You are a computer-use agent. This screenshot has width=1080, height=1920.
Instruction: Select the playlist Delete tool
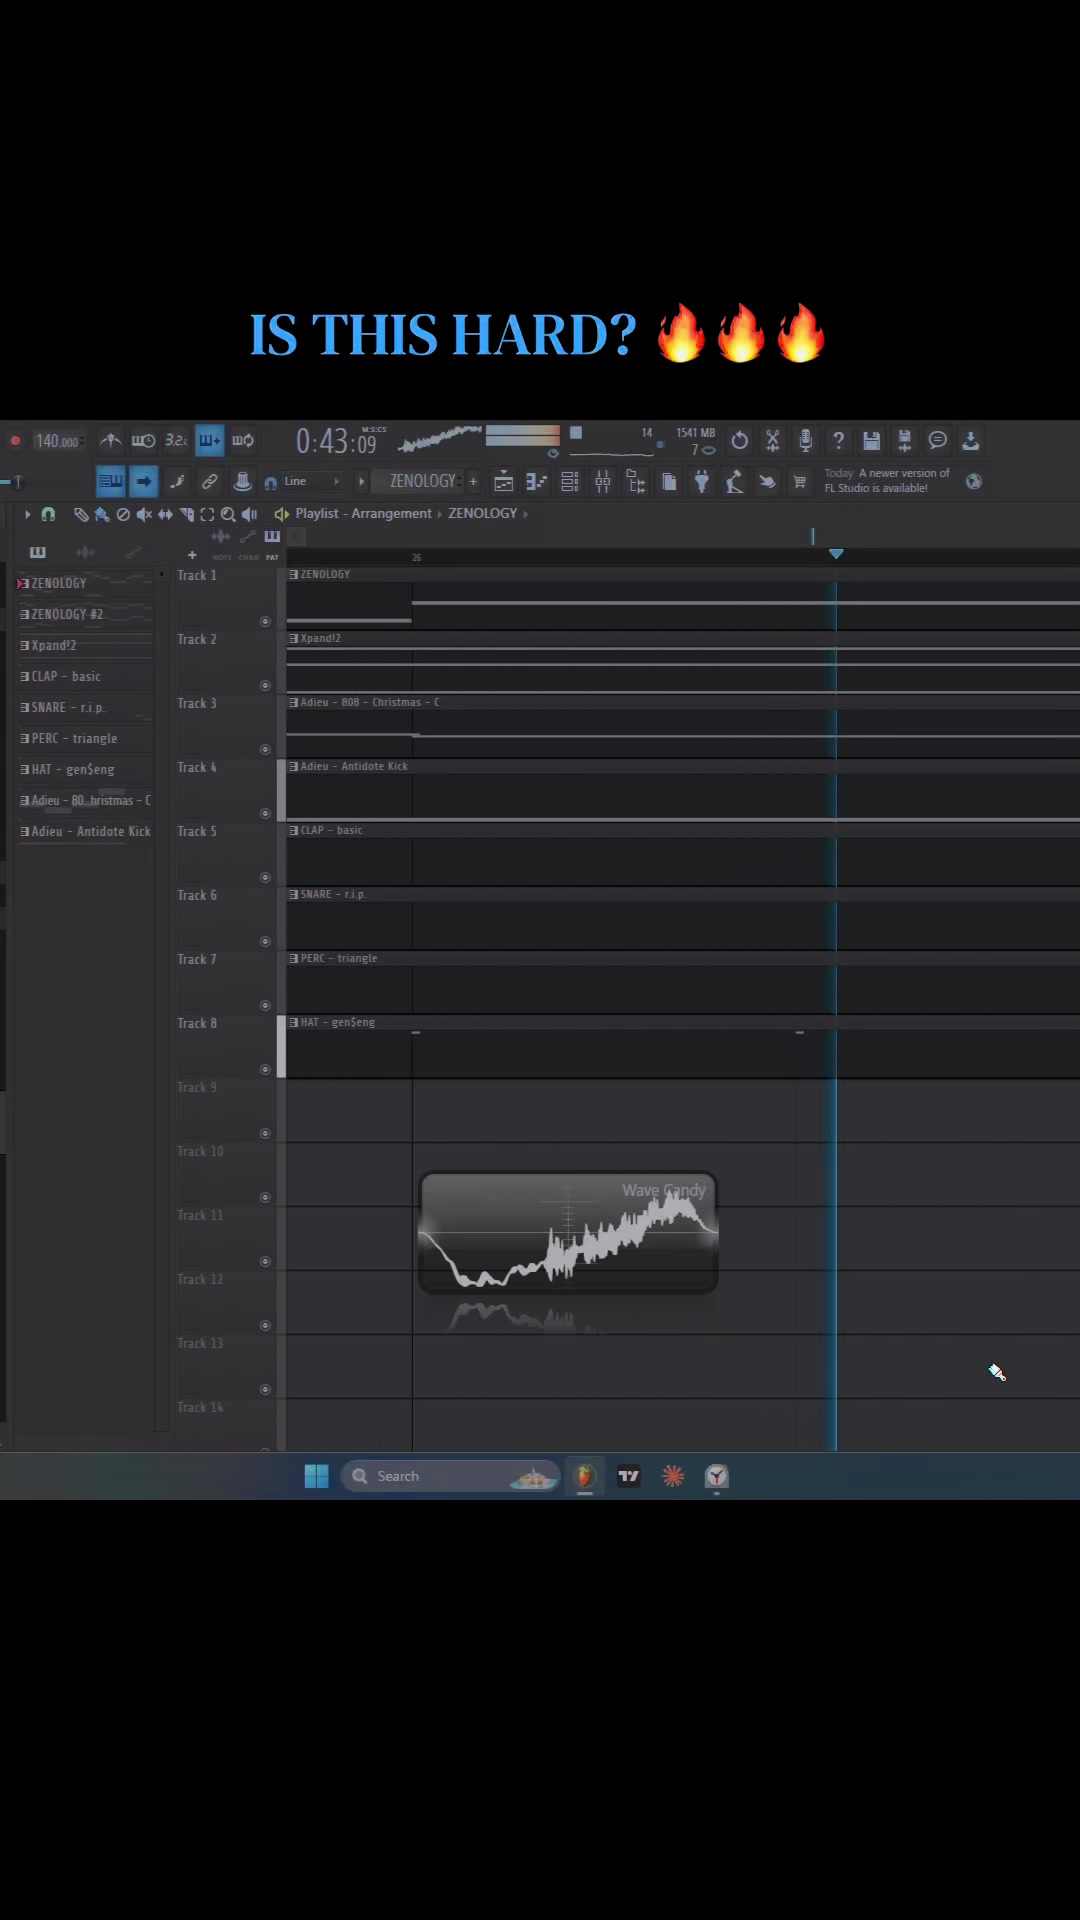pos(123,514)
